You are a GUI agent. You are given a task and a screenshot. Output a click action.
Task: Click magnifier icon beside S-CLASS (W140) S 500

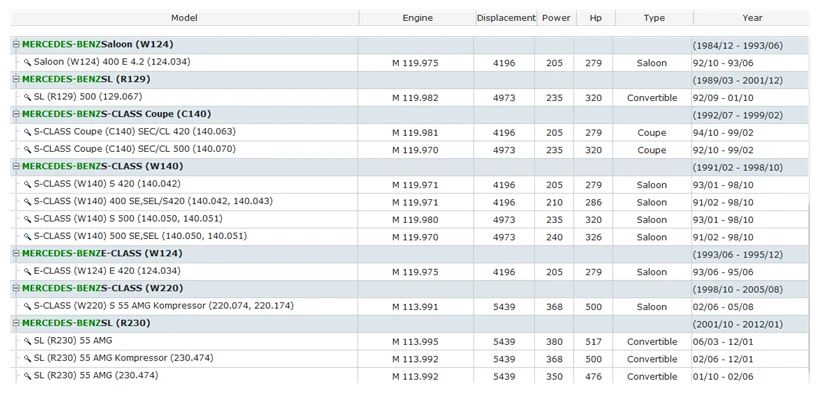[27, 219]
